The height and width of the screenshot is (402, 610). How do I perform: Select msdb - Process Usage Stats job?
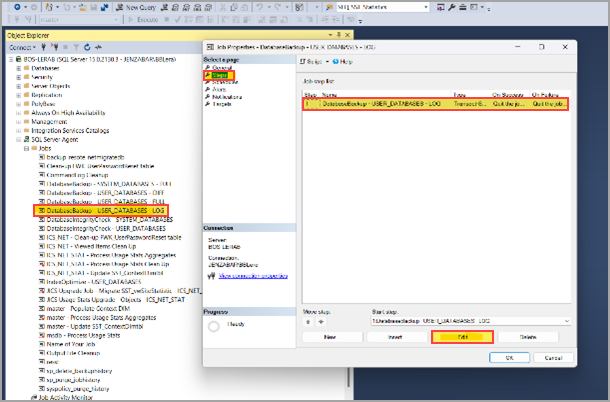[x=83, y=335]
